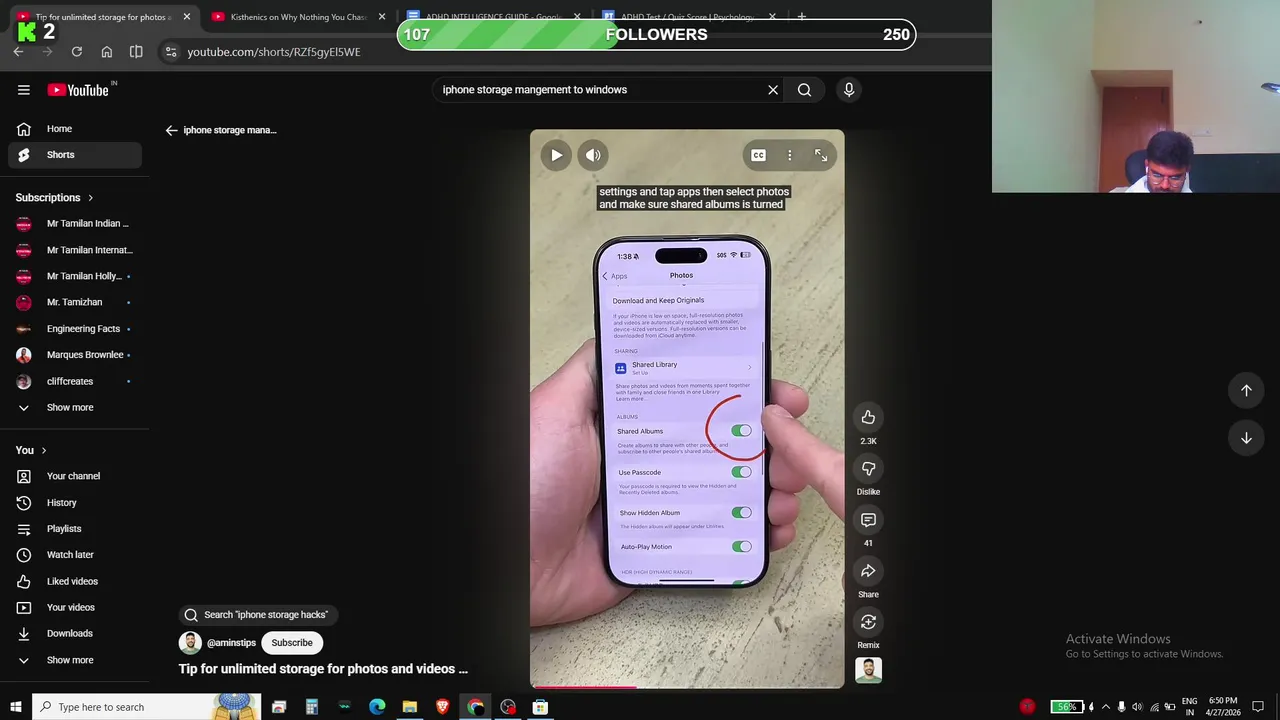Expand Show more under You section
Screen dimensions: 1280x720
click(x=74, y=660)
